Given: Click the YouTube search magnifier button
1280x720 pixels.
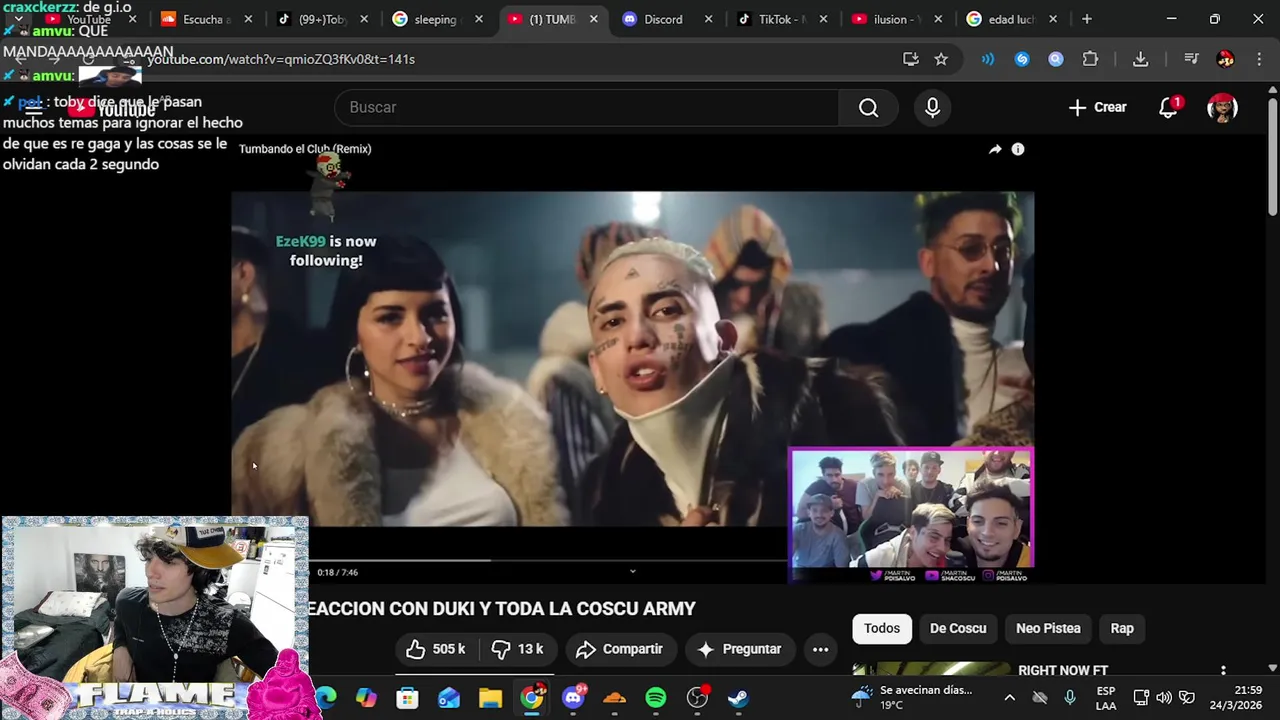Looking at the screenshot, I should tap(868, 107).
